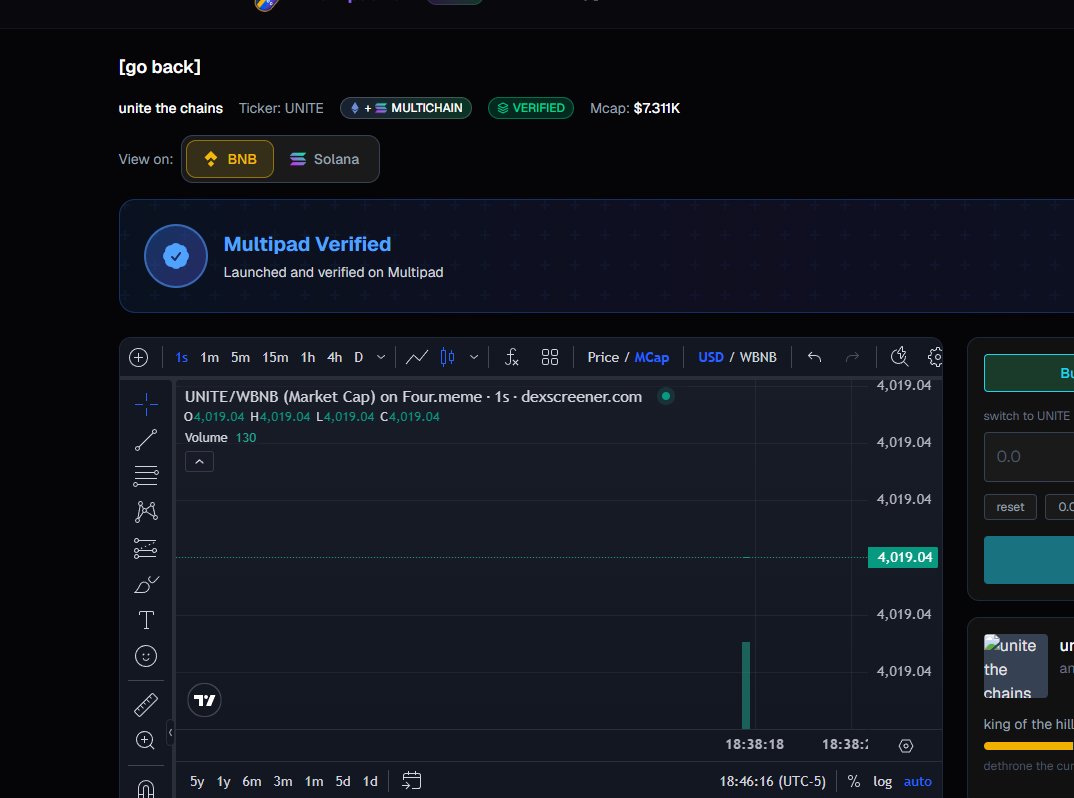The height and width of the screenshot is (798, 1074).
Task: Open chart settings gear icon
Action: pos(935,357)
